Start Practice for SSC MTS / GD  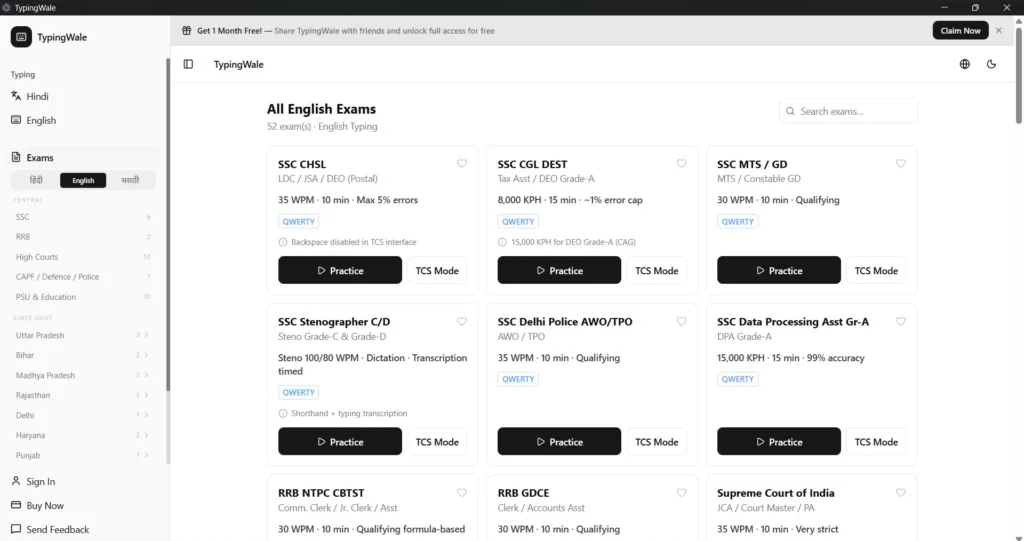tap(778, 270)
